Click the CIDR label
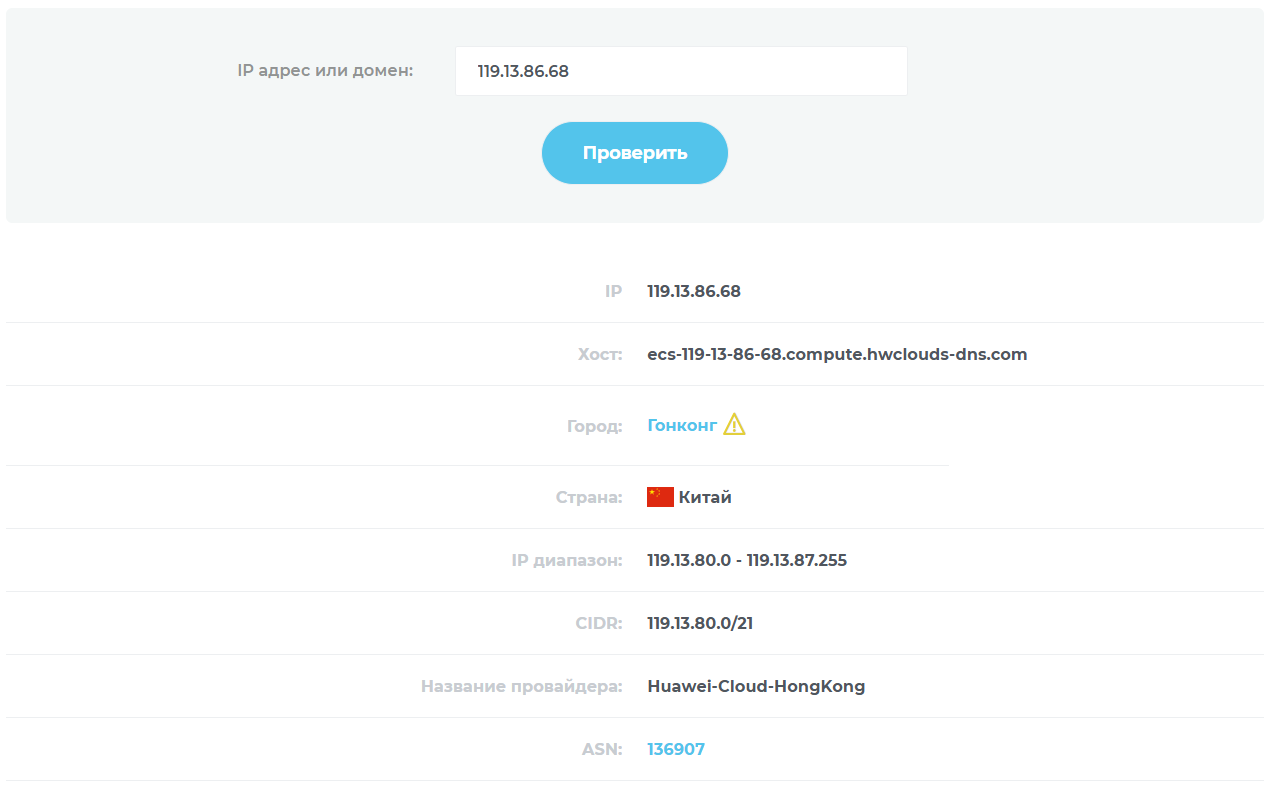Screen dimensions: 1273x791 coord(599,623)
